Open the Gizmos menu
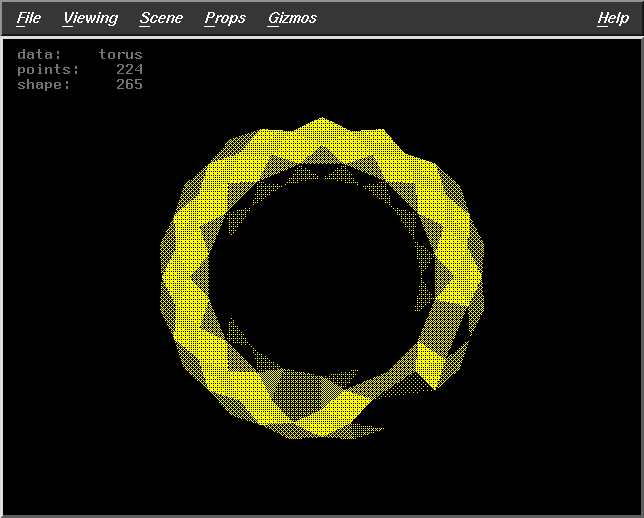Image resolution: width=644 pixels, height=518 pixels. click(x=292, y=18)
